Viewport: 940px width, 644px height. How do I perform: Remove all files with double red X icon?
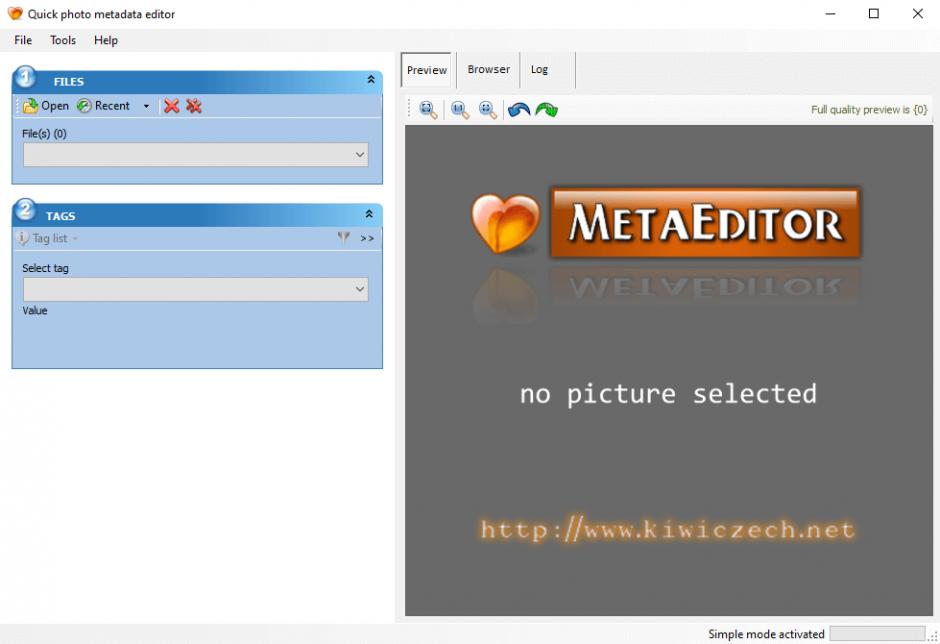pos(194,106)
